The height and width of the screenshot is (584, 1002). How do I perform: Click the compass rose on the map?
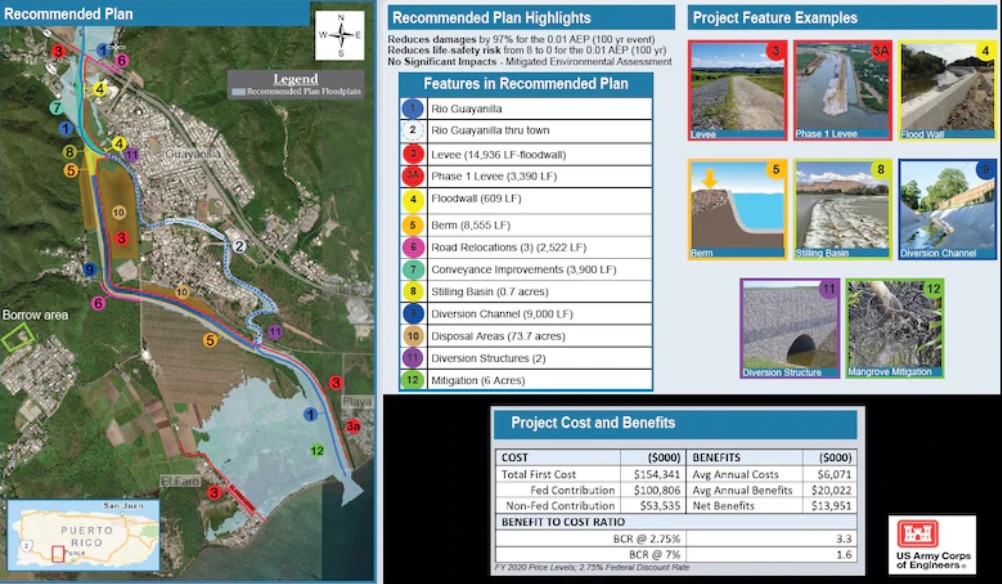pyautogui.click(x=340, y=35)
